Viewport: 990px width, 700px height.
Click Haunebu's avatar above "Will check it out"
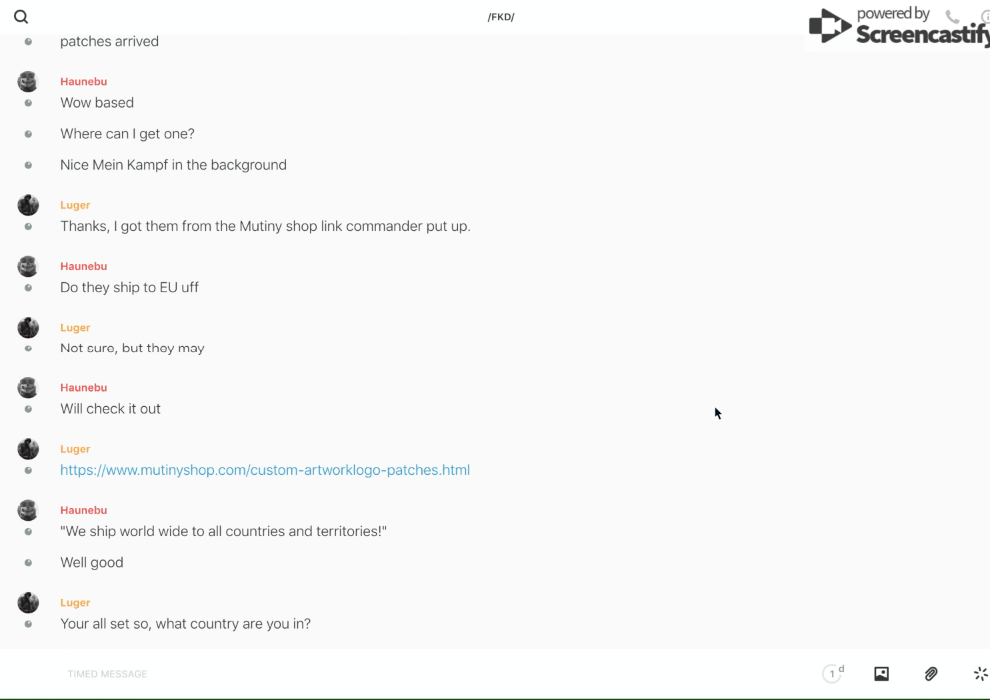(x=28, y=388)
